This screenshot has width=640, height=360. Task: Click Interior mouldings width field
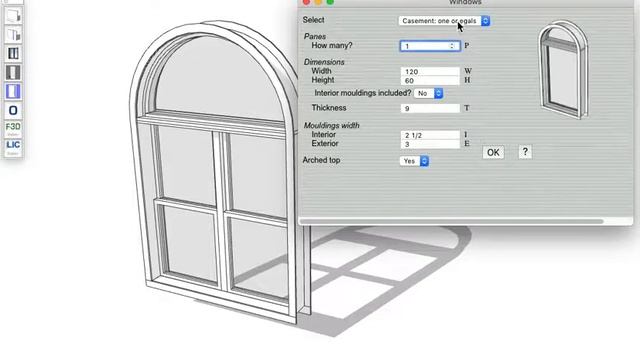point(430,135)
